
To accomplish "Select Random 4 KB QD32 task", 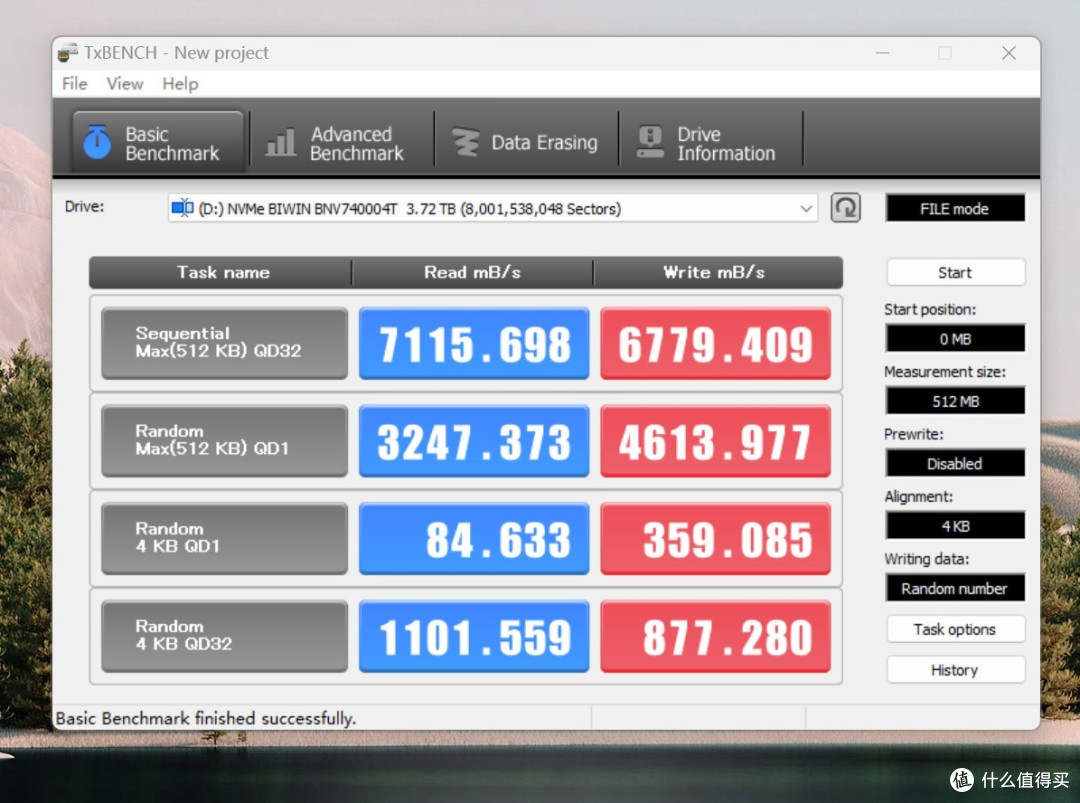I will tap(225, 636).
